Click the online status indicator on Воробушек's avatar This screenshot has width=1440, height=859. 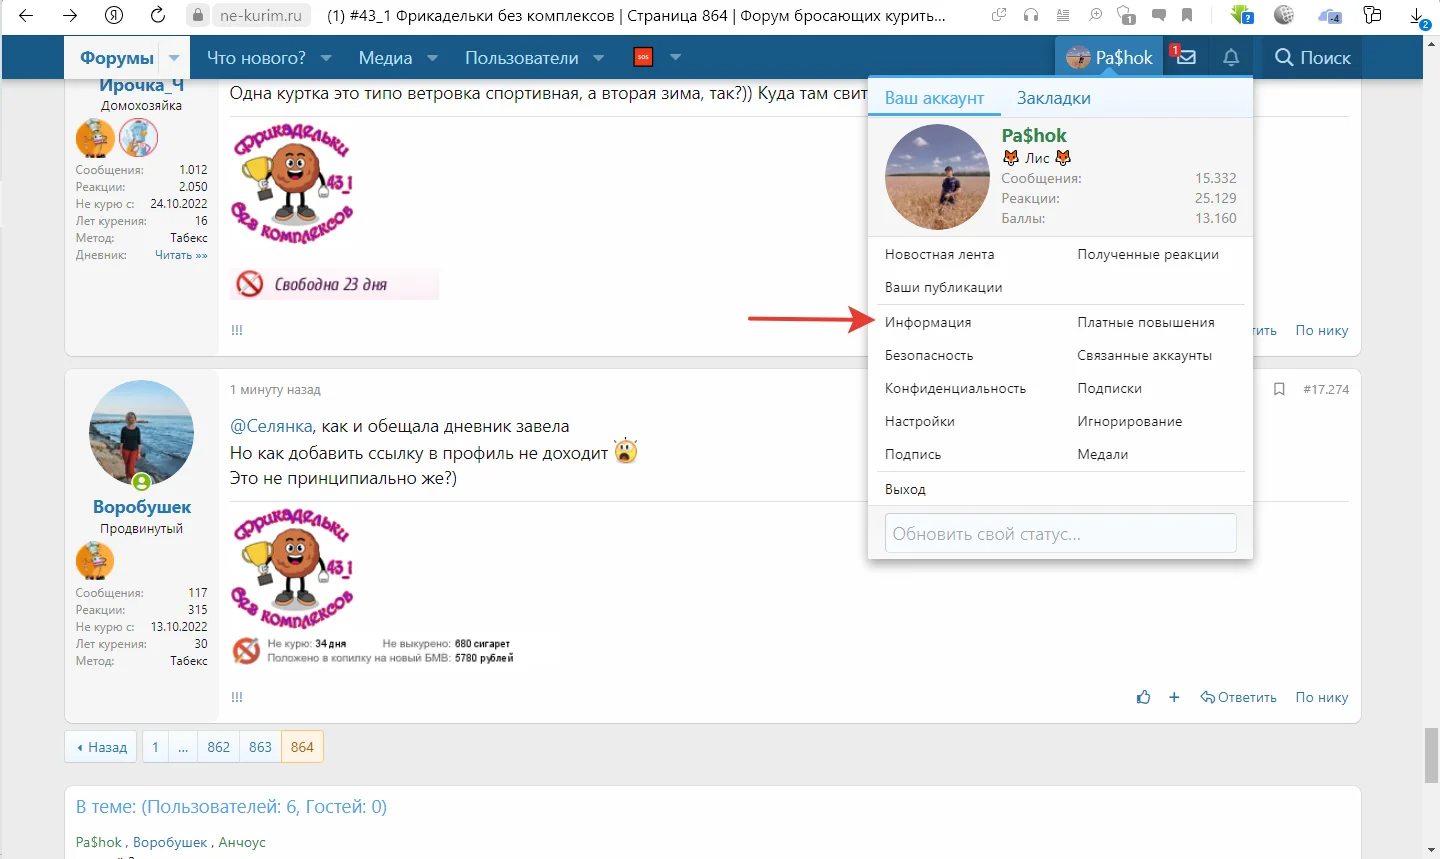click(142, 482)
